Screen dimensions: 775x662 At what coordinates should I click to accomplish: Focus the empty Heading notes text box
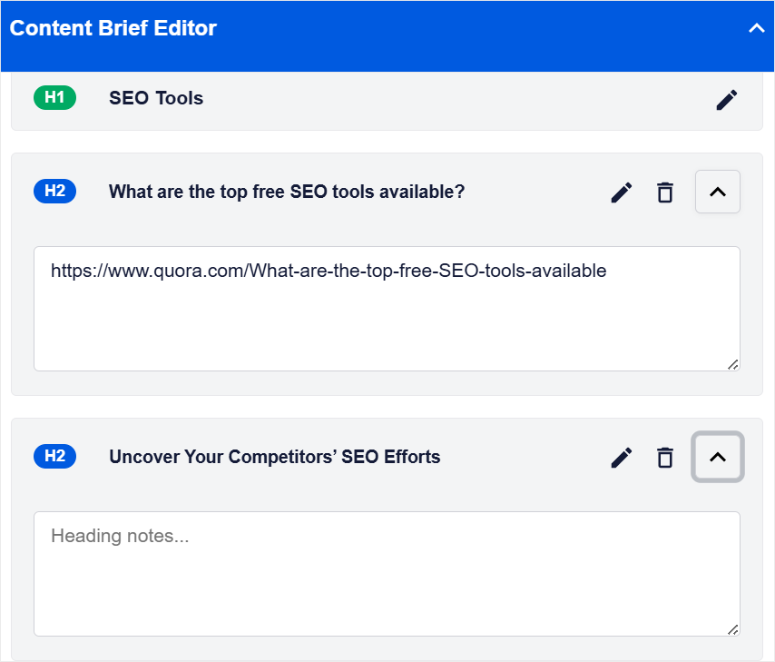tap(386, 573)
